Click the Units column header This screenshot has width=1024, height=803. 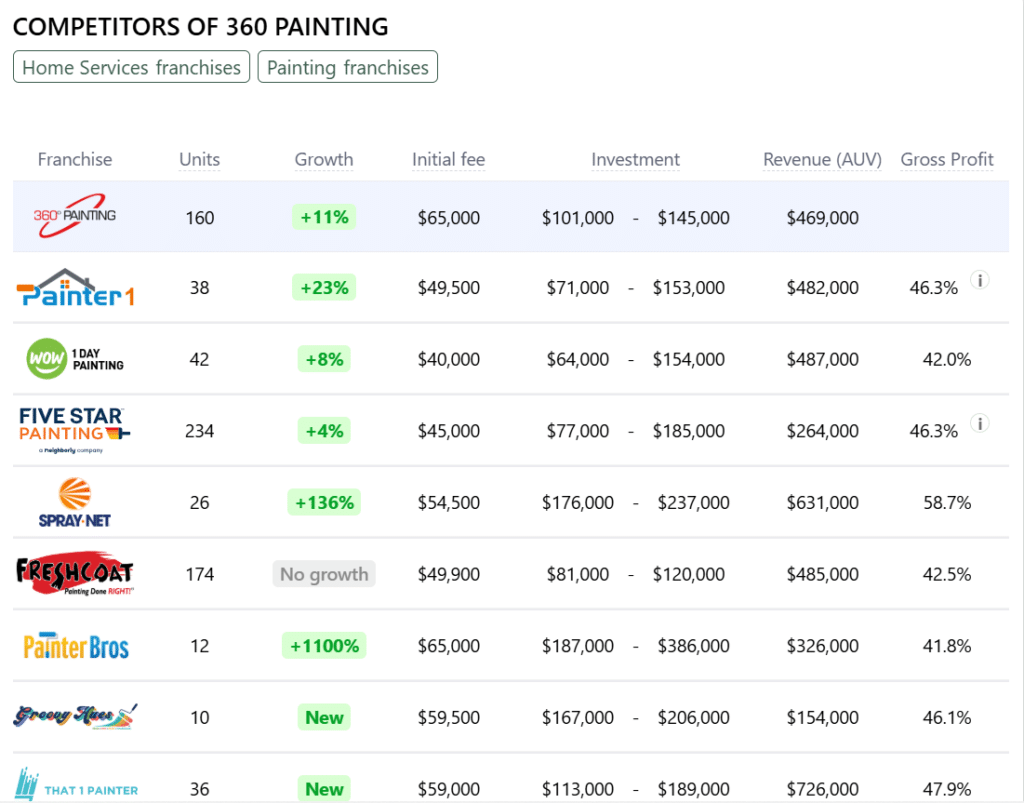click(199, 159)
